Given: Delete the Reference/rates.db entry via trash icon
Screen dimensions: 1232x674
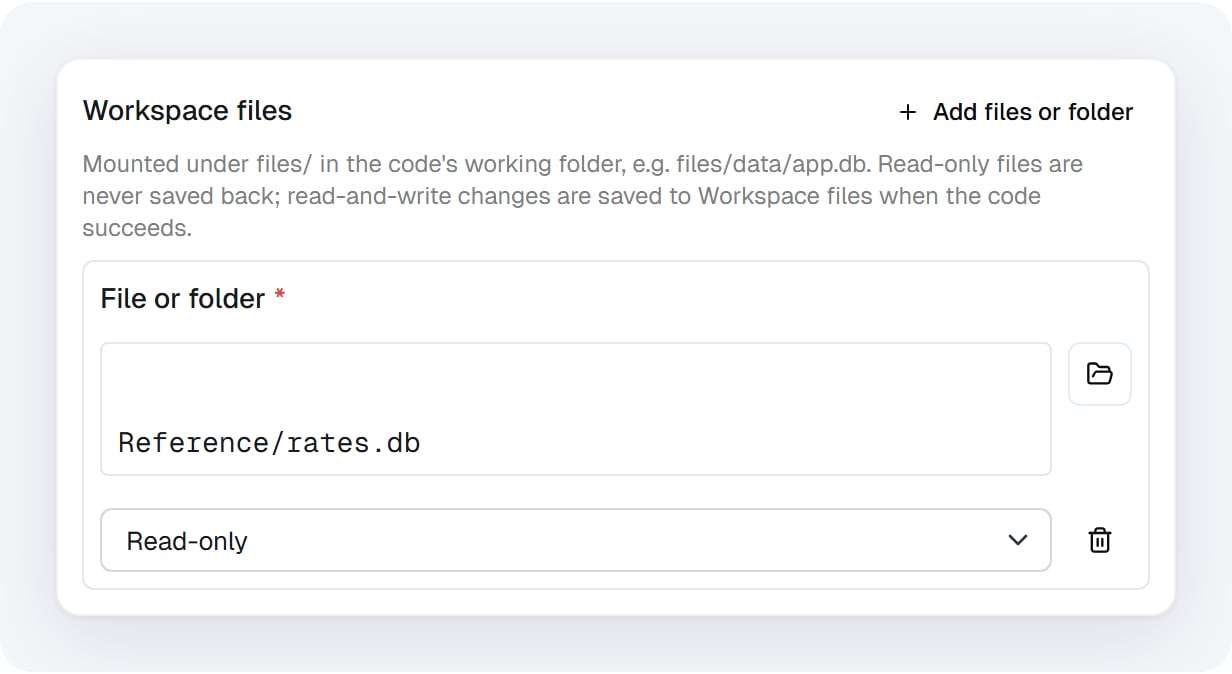Looking at the screenshot, I should point(1099,540).
